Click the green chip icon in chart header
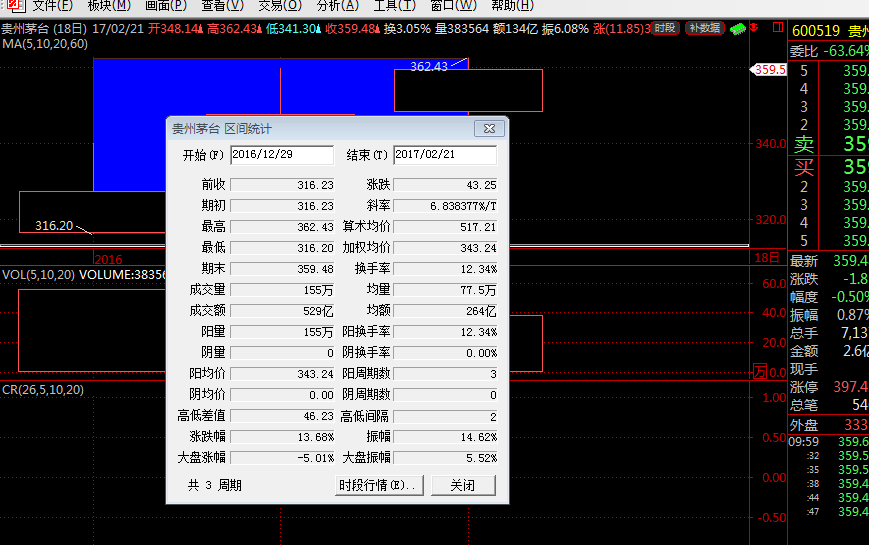Screen dimensions: 869x545 (x=738, y=29)
